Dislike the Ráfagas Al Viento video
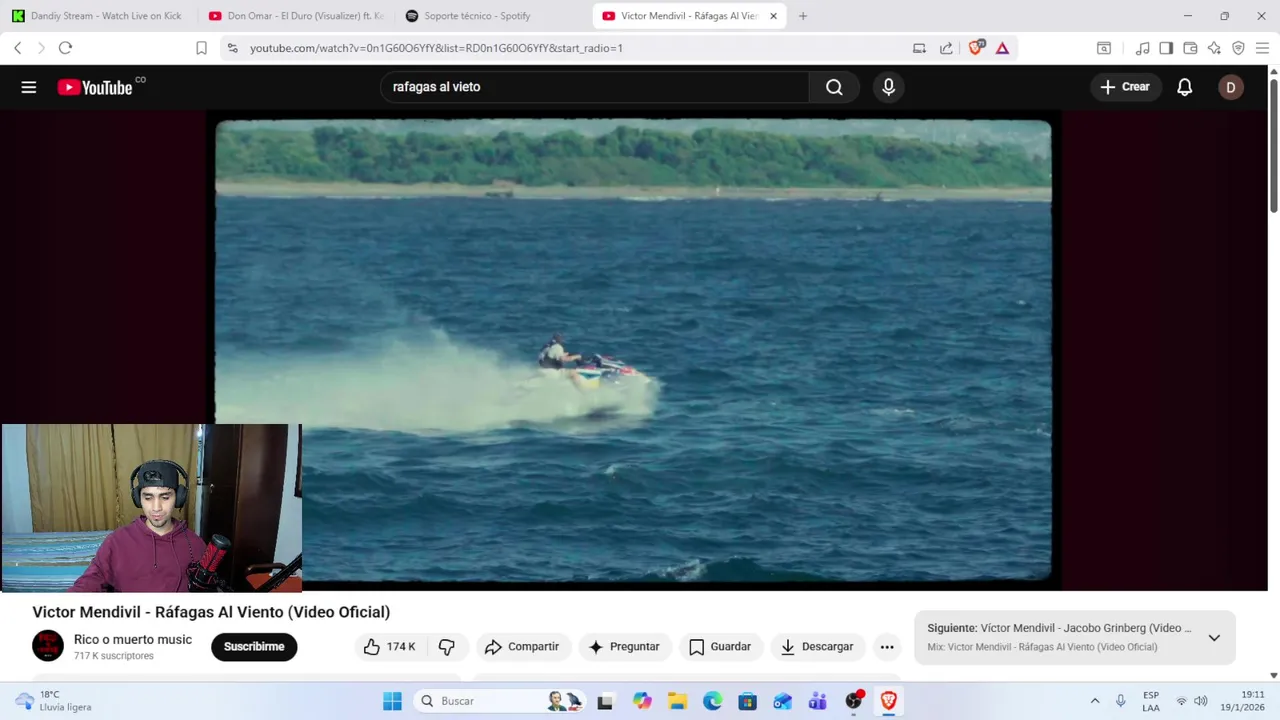Viewport: 1280px width, 720px height. pos(447,647)
